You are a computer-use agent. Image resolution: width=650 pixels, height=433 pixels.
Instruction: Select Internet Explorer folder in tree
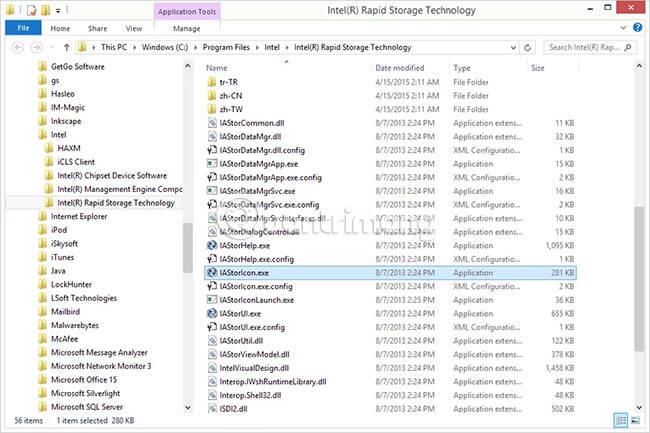pos(79,216)
